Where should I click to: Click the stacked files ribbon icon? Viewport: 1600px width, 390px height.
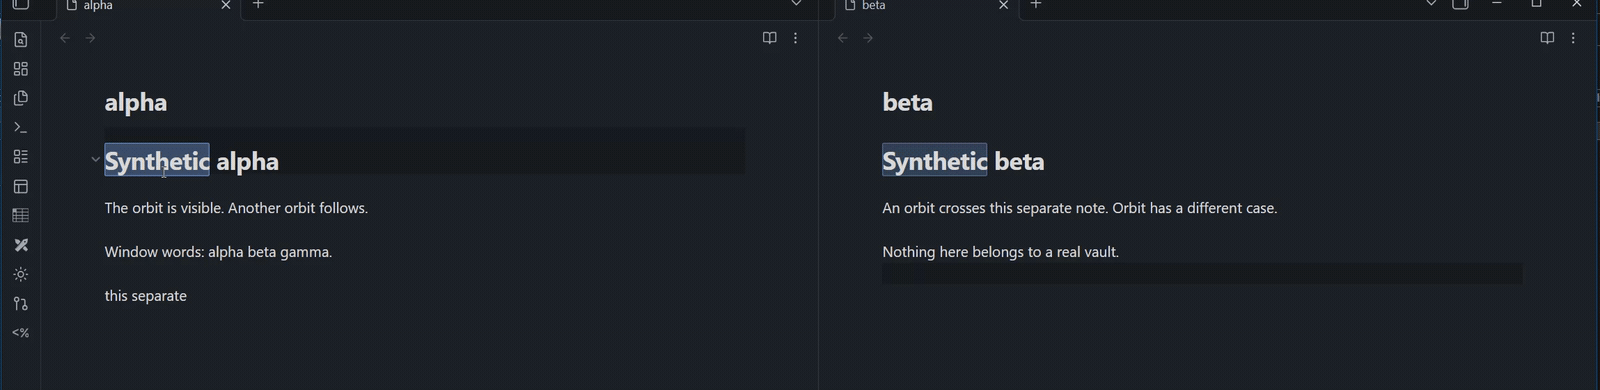coord(20,98)
